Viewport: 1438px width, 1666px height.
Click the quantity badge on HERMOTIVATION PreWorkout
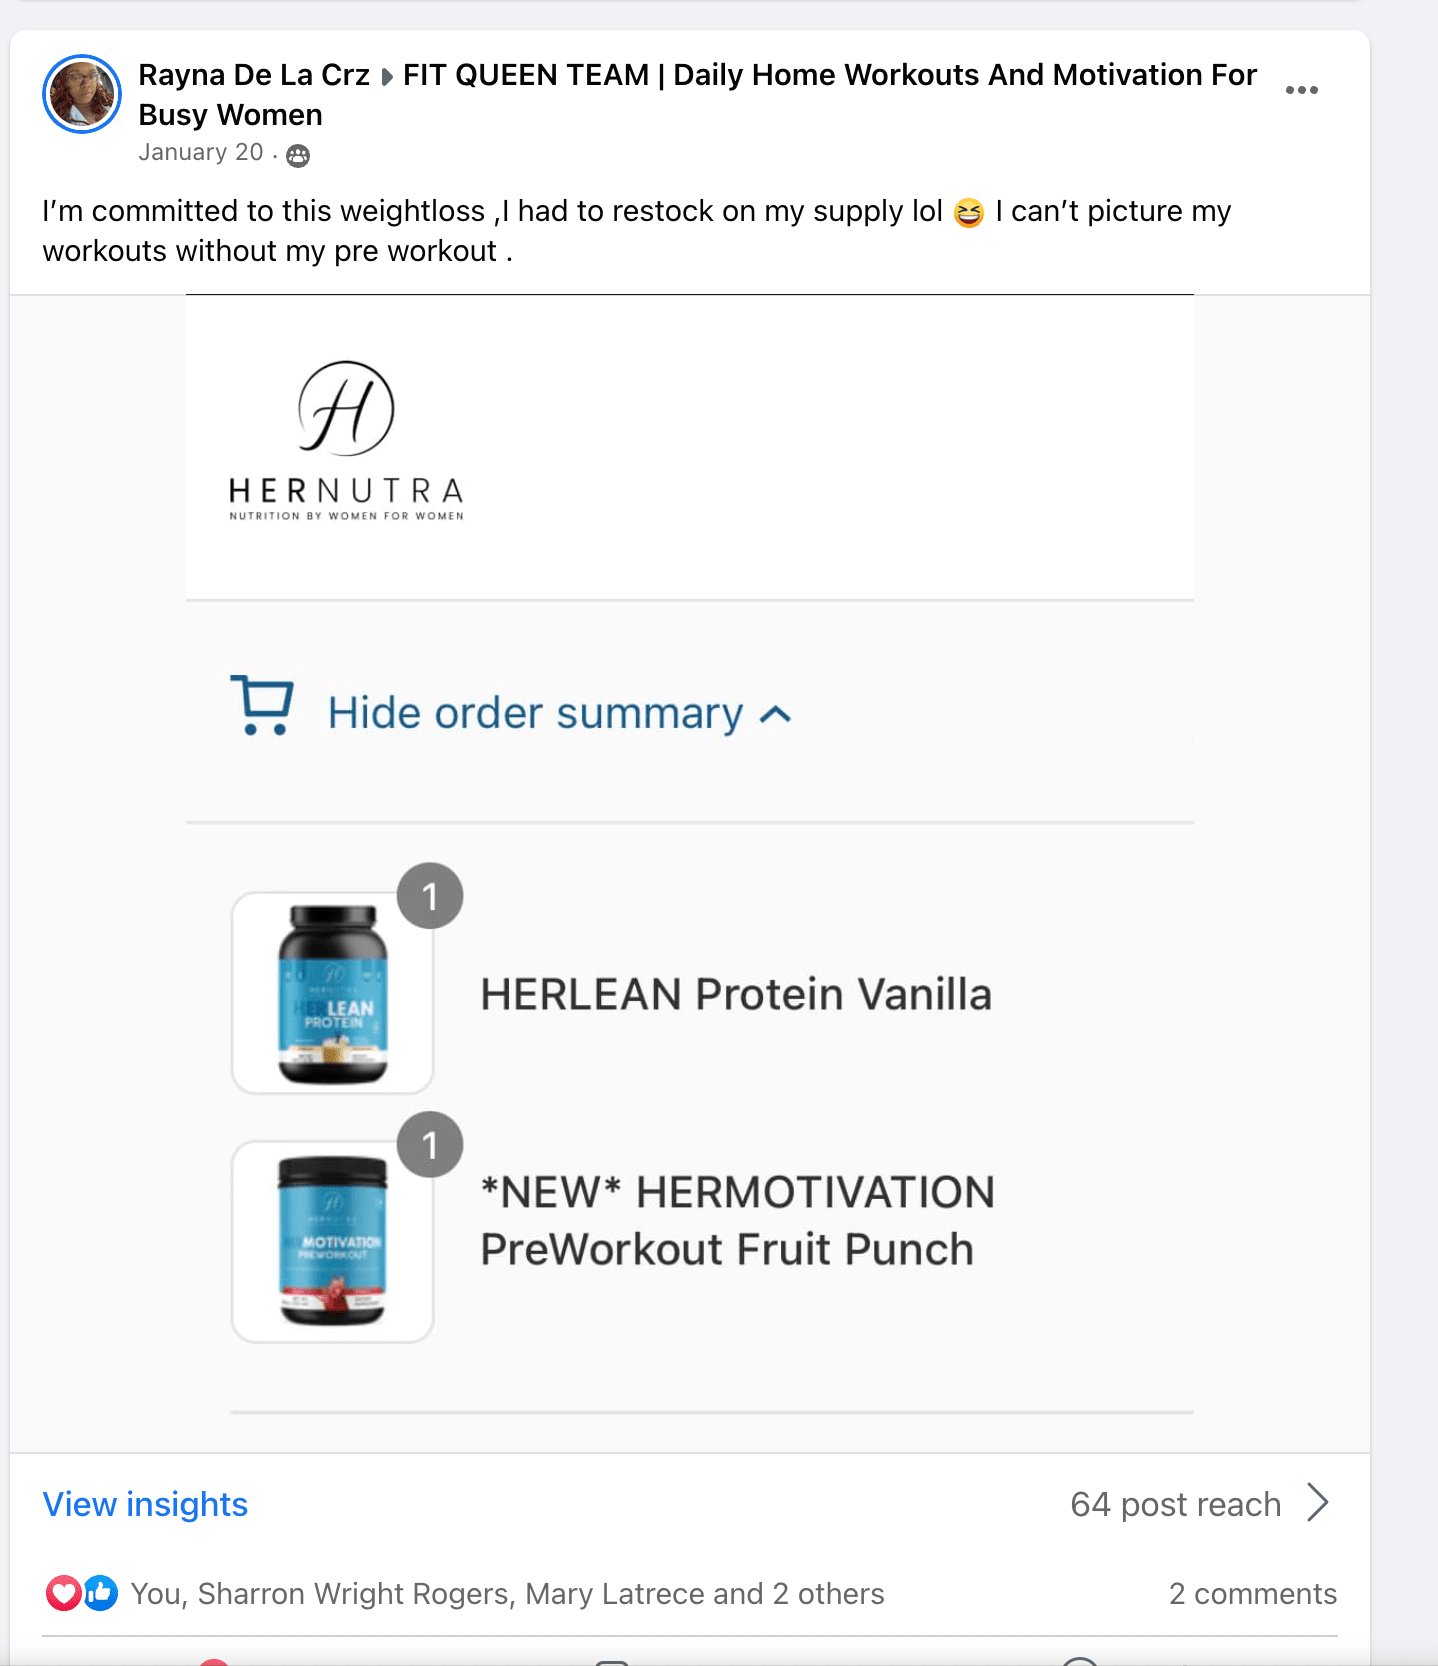[430, 1145]
